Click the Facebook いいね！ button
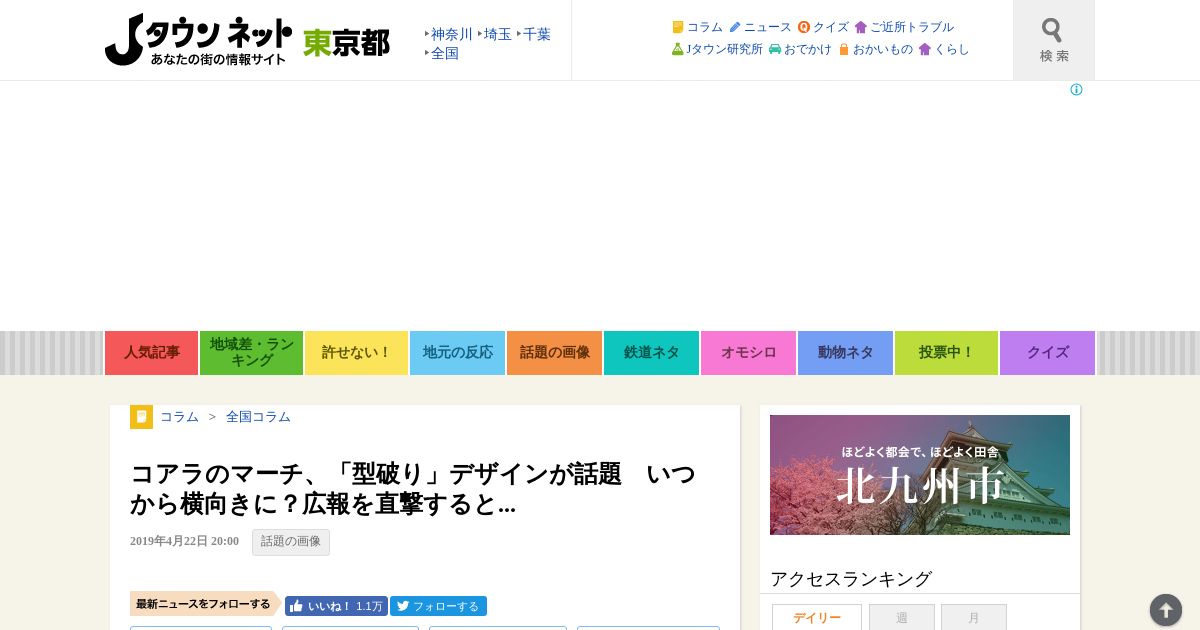Screen dimensions: 1200x630 tap(336, 606)
